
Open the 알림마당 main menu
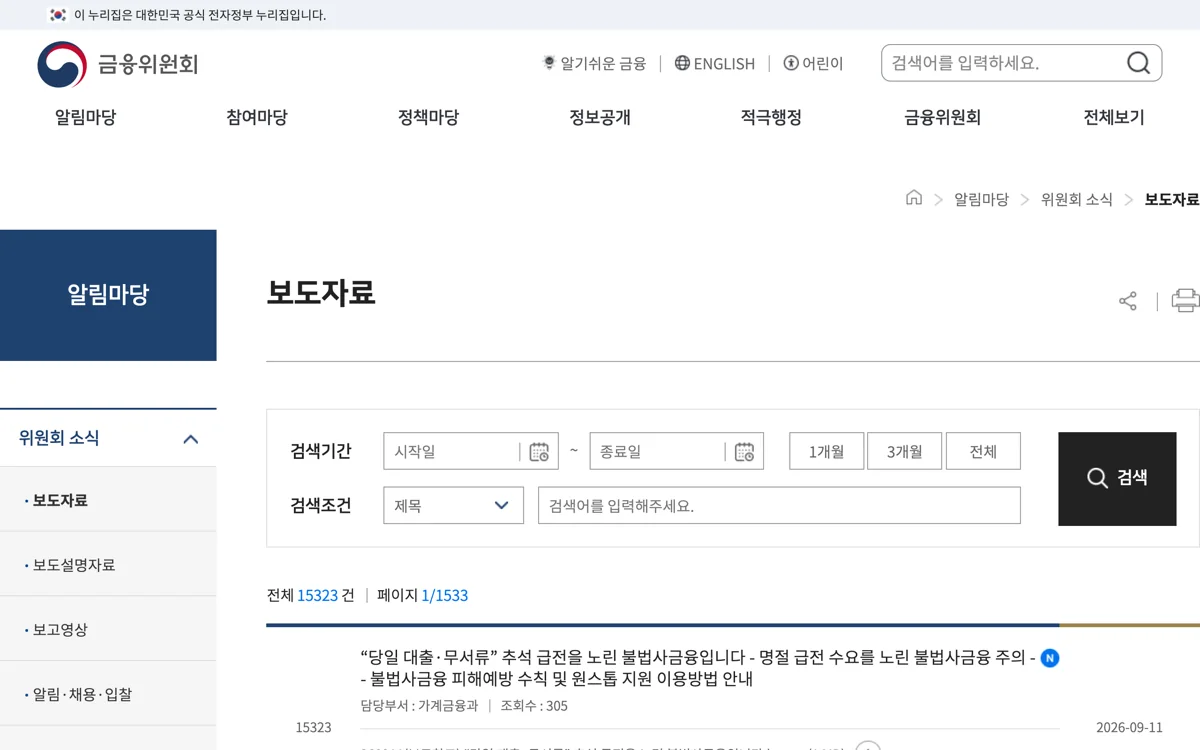click(85, 117)
